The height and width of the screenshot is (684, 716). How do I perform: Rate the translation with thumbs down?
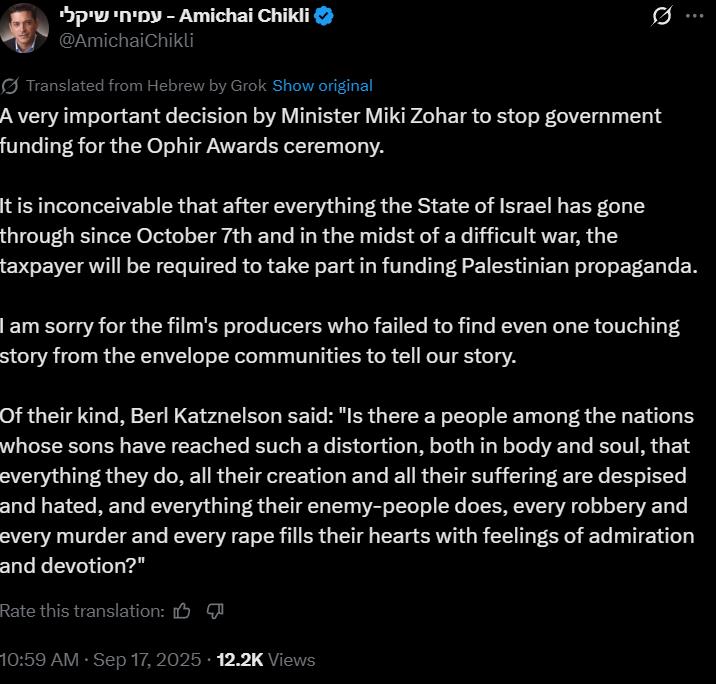214,610
